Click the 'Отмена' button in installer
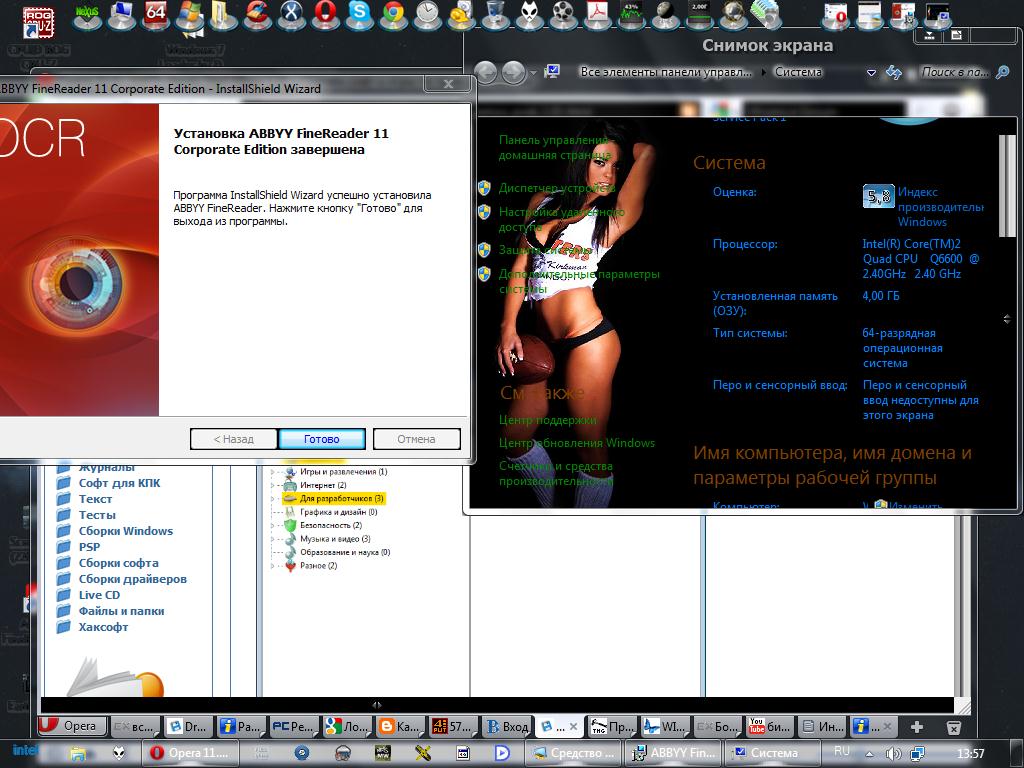Image resolution: width=1024 pixels, height=768 pixels. pos(416,439)
